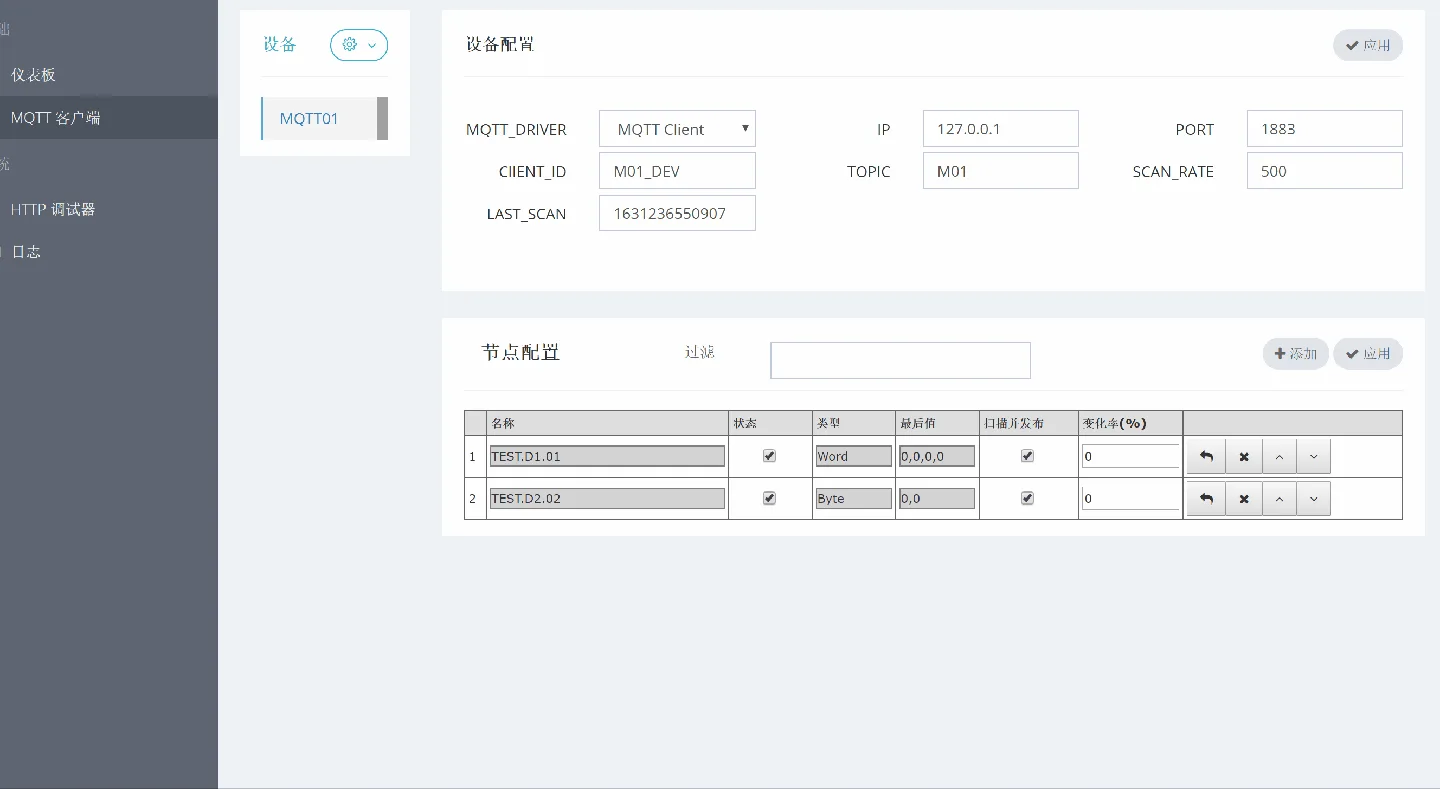The width and height of the screenshot is (1440, 789).
Task: Open HTTP 调试器 menu item
Action: [109, 210]
